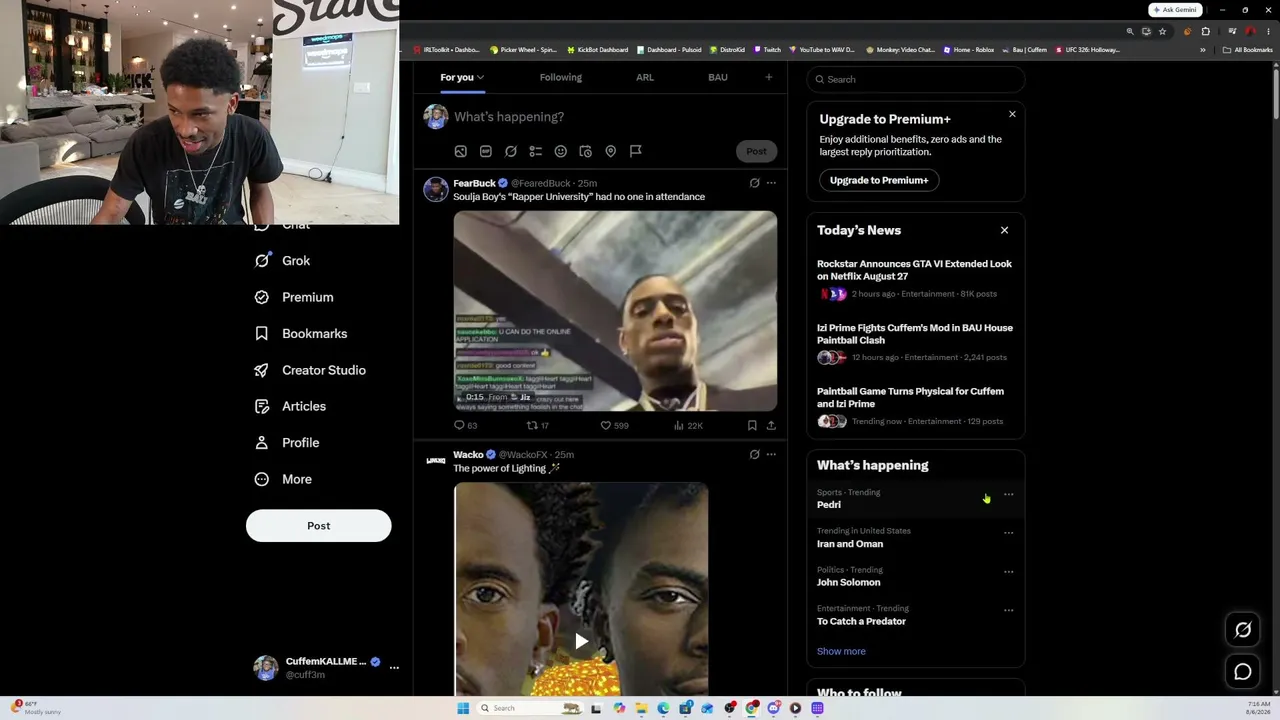1280x720 pixels.
Task: Click Grok icon on Wacko's post
Action: click(x=755, y=455)
